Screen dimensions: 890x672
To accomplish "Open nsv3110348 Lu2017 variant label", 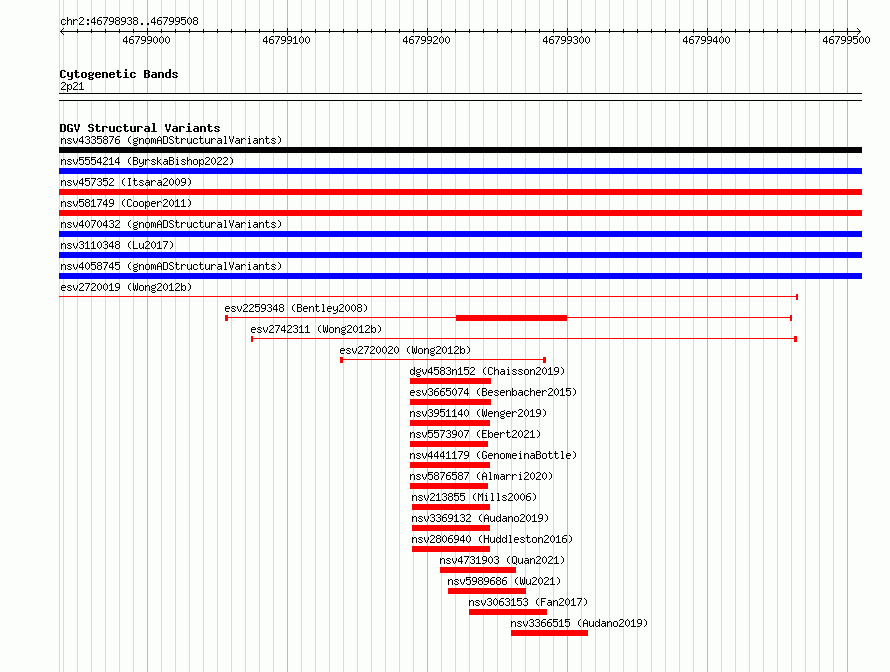I will pyautogui.click(x=117, y=245).
